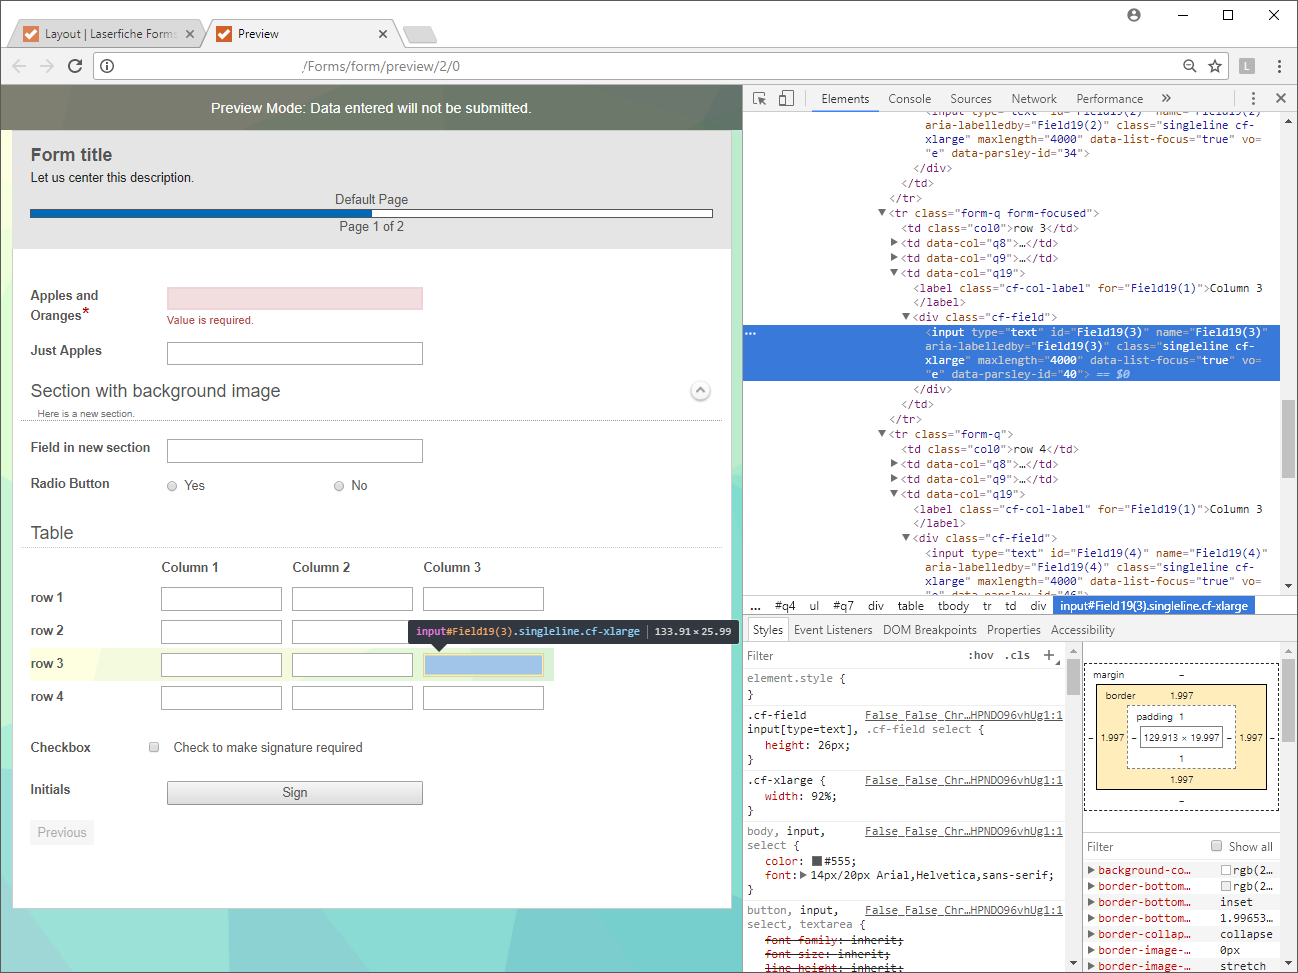The height and width of the screenshot is (973, 1298).
Task: Check the signature required checkbox
Action: [154, 747]
